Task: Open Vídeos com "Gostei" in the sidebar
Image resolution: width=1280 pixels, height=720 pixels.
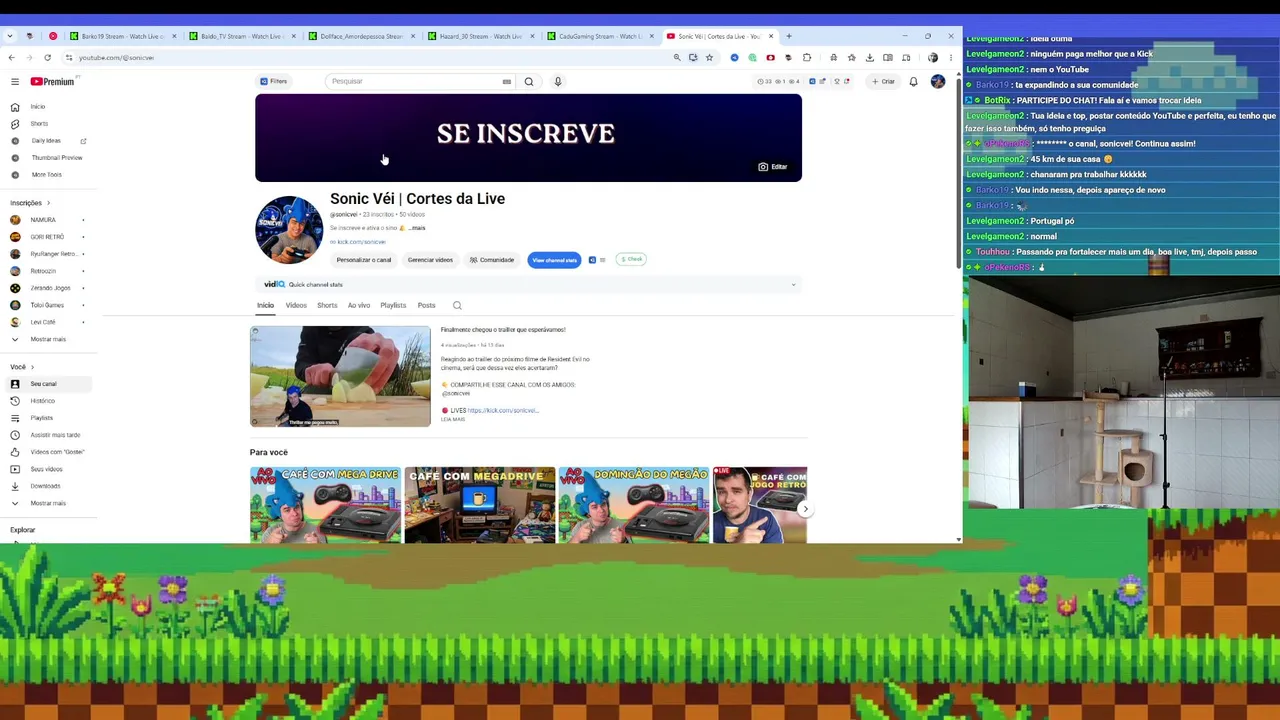Action: pos(47,452)
